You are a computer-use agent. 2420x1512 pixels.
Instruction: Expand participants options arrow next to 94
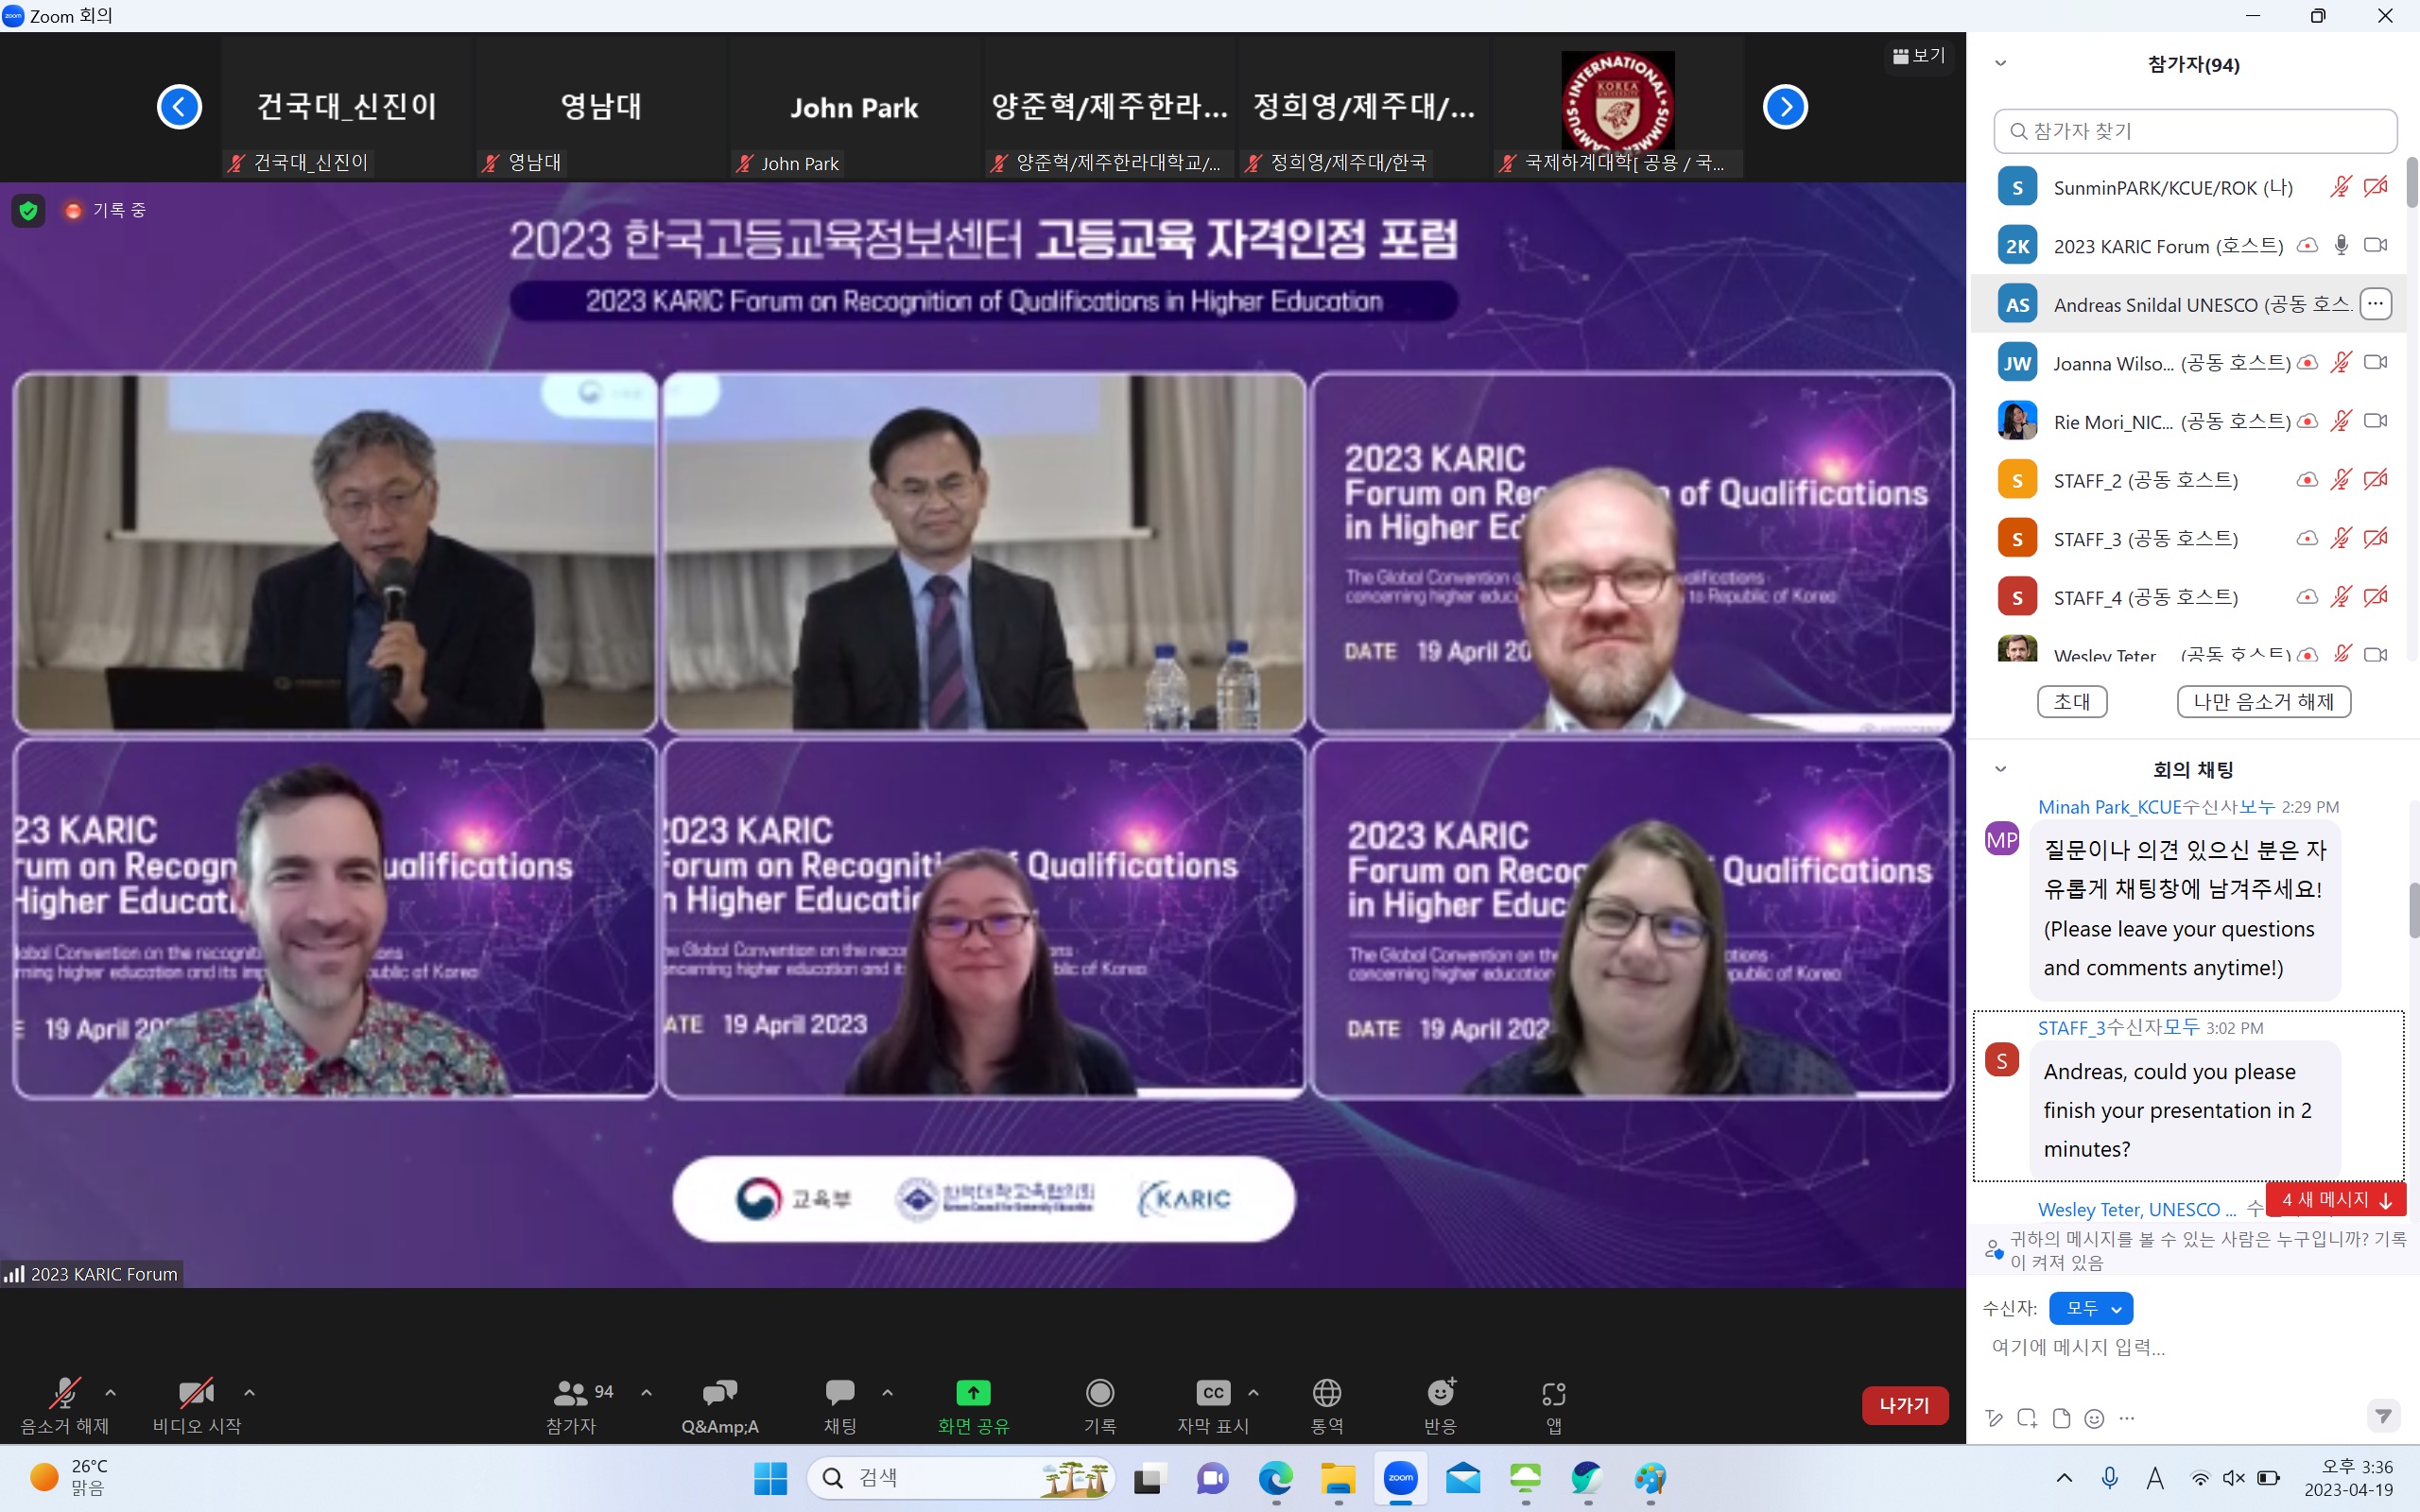tap(646, 1392)
